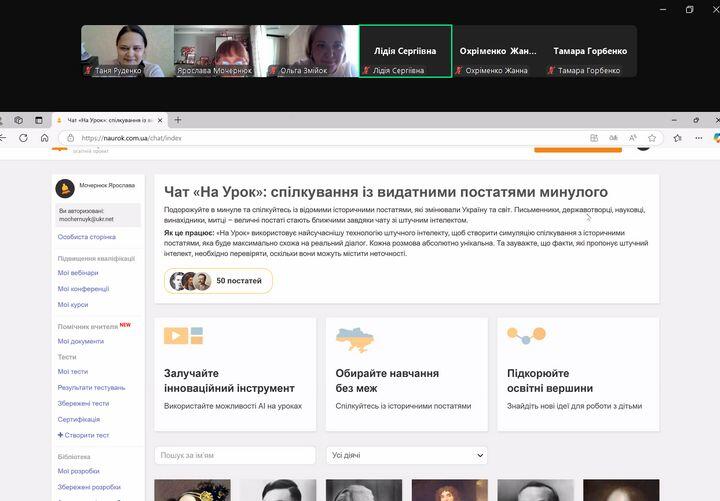The image size is (720, 501).
Task: Click the Підкорюйте освітні вершини card title
Action: (x=550, y=381)
